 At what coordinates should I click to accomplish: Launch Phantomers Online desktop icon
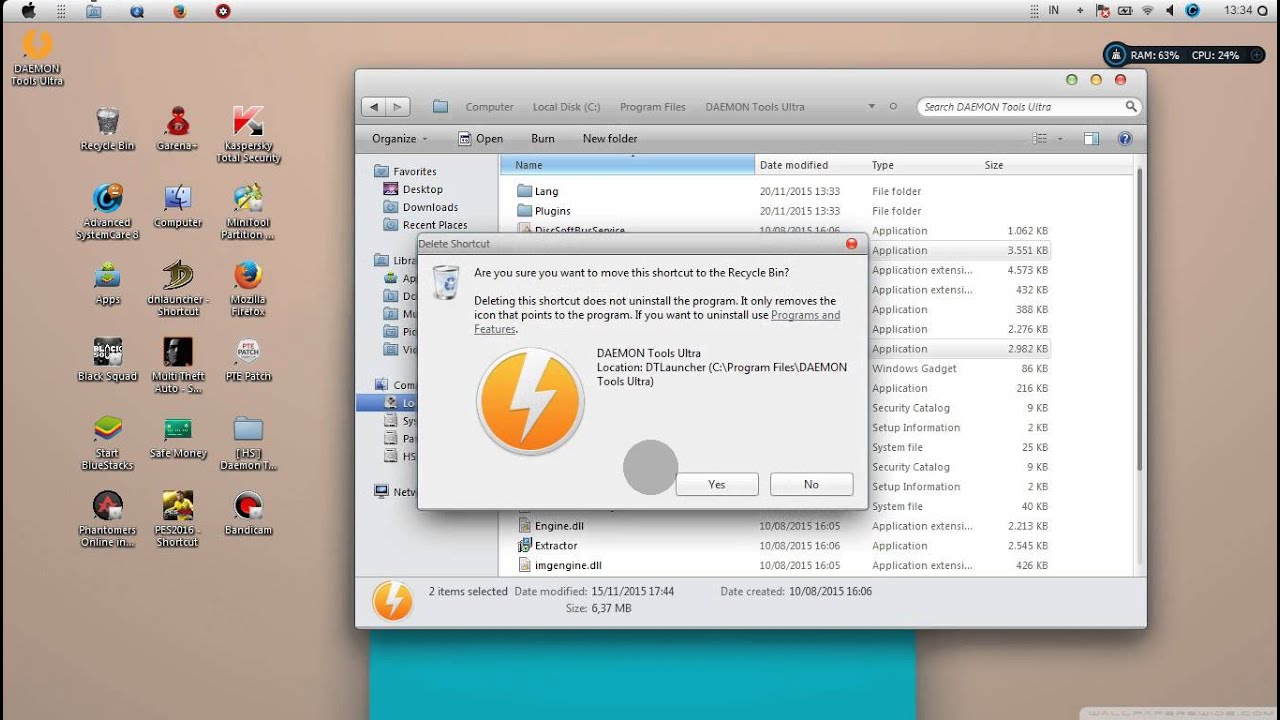107,519
